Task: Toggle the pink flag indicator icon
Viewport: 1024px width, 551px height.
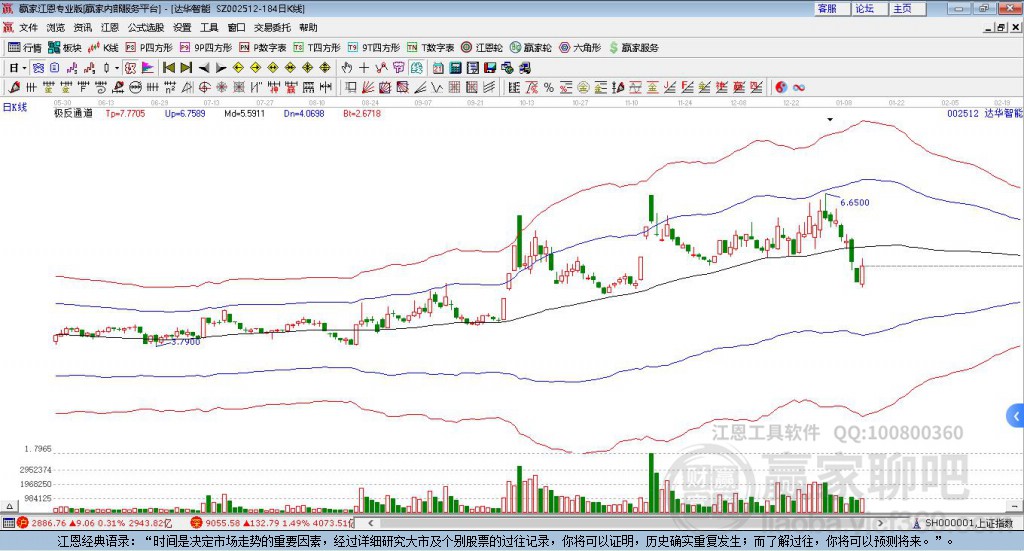Action: point(148,68)
